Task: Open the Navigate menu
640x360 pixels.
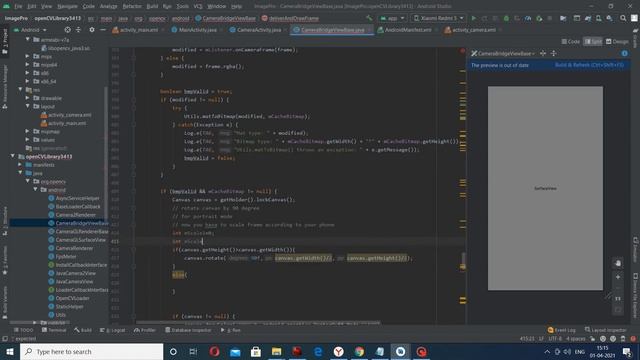Action: (67, 6)
